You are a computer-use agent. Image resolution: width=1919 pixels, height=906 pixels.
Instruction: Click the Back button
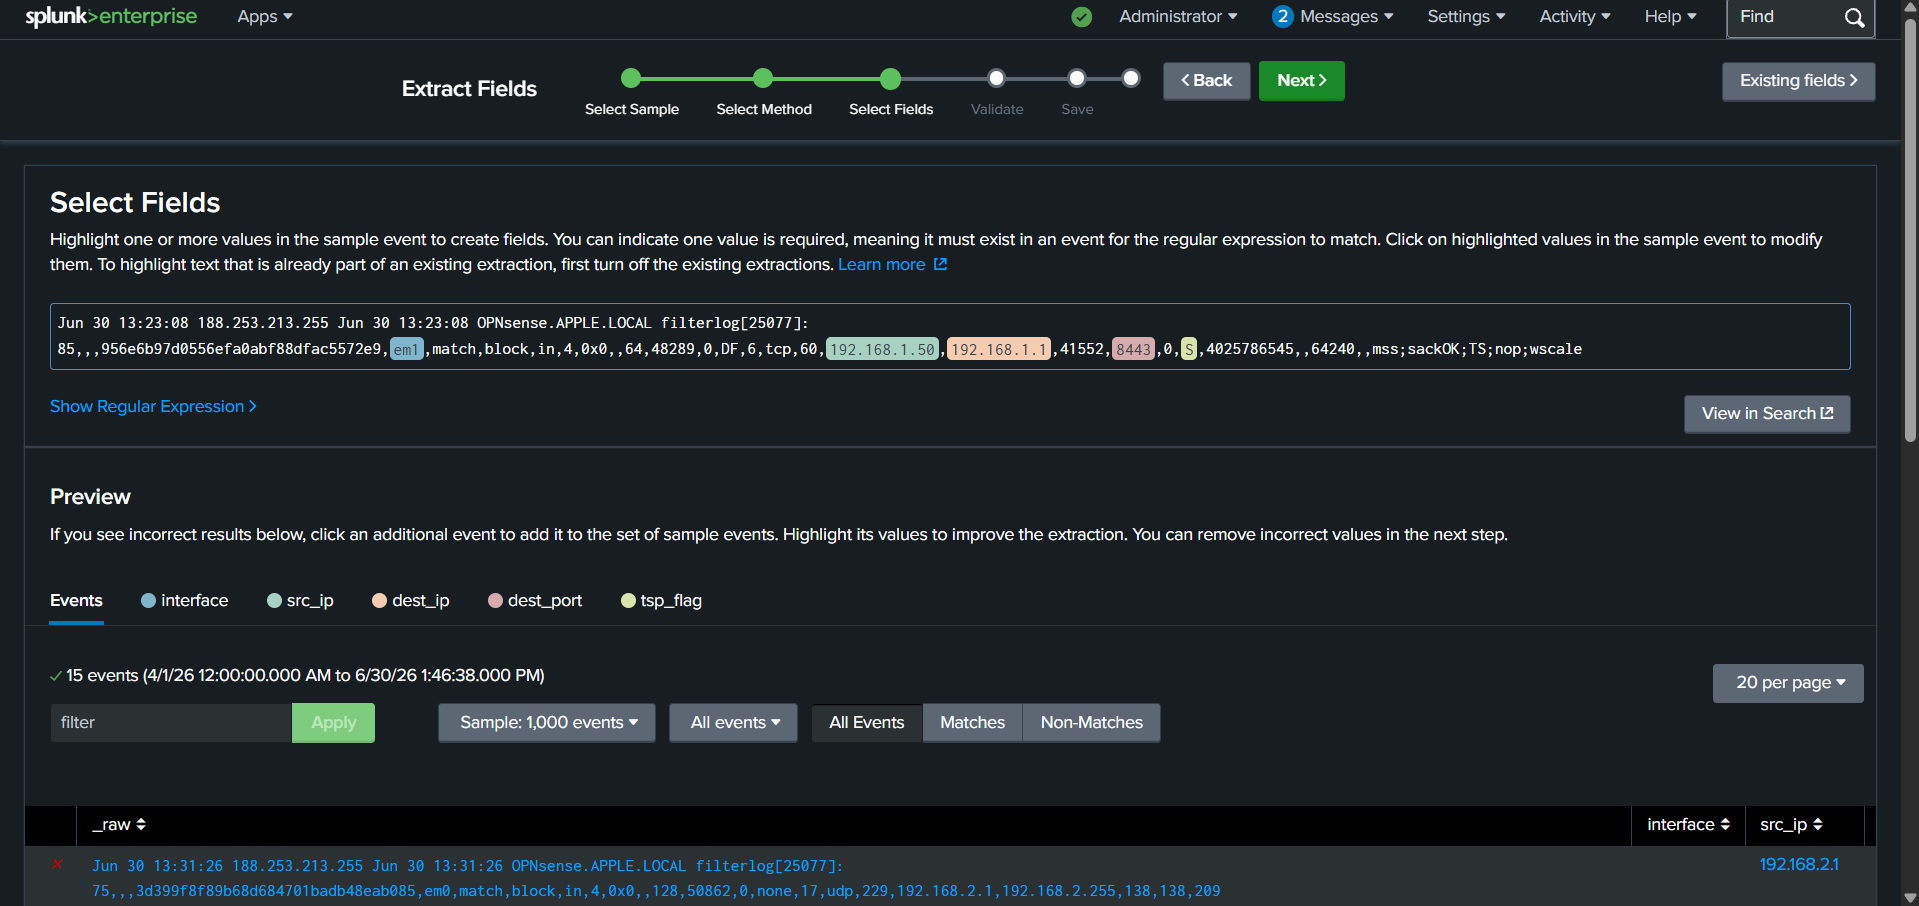tap(1206, 81)
